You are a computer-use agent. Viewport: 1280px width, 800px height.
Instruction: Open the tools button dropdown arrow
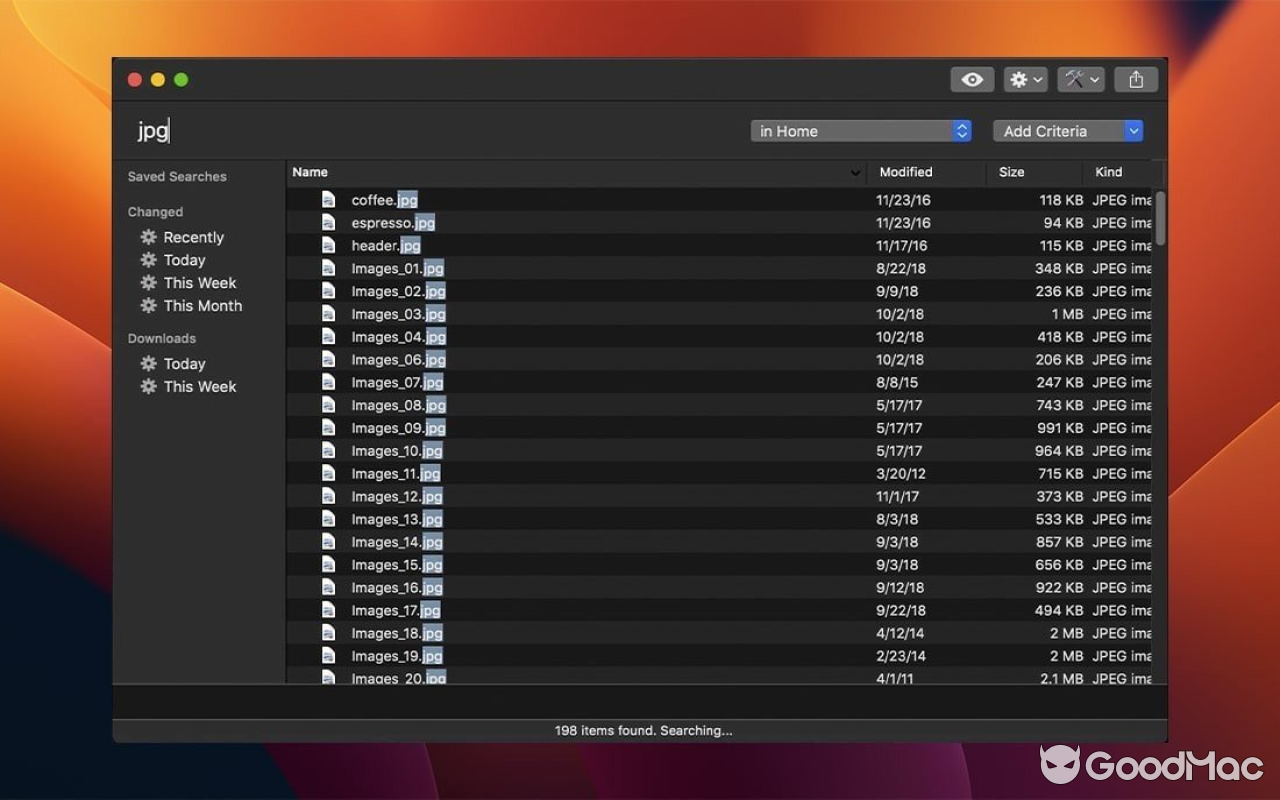click(x=1093, y=79)
